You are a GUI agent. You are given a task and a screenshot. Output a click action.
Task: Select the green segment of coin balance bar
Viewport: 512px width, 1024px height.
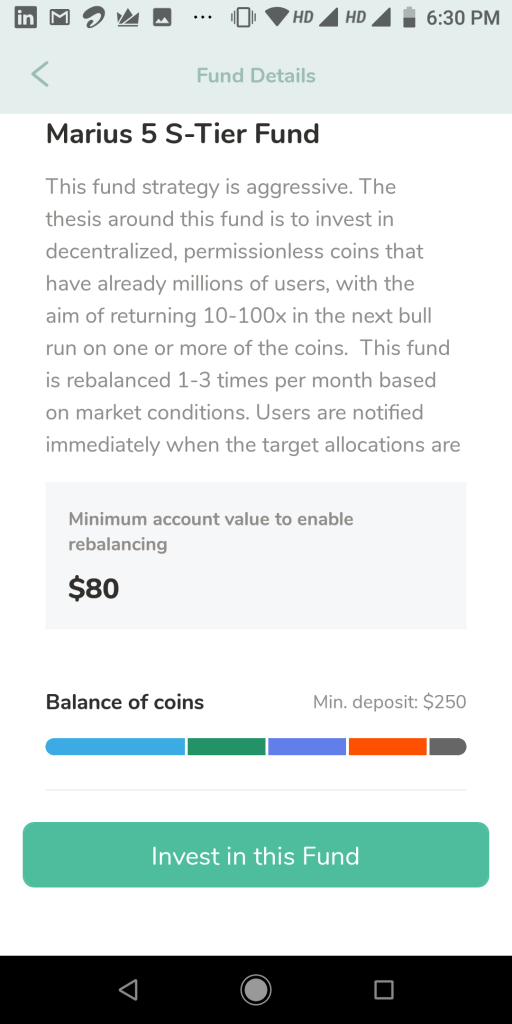pyautogui.click(x=227, y=746)
